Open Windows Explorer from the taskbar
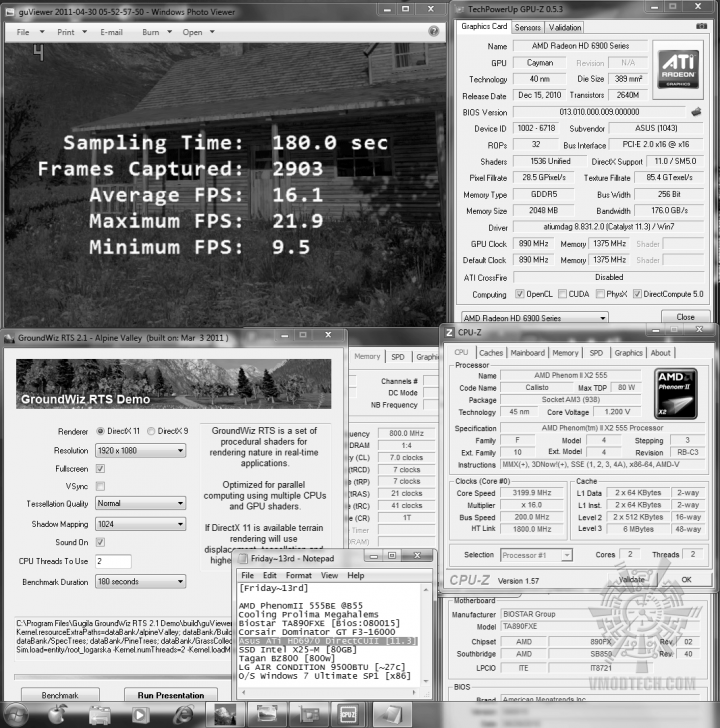 coord(99,715)
